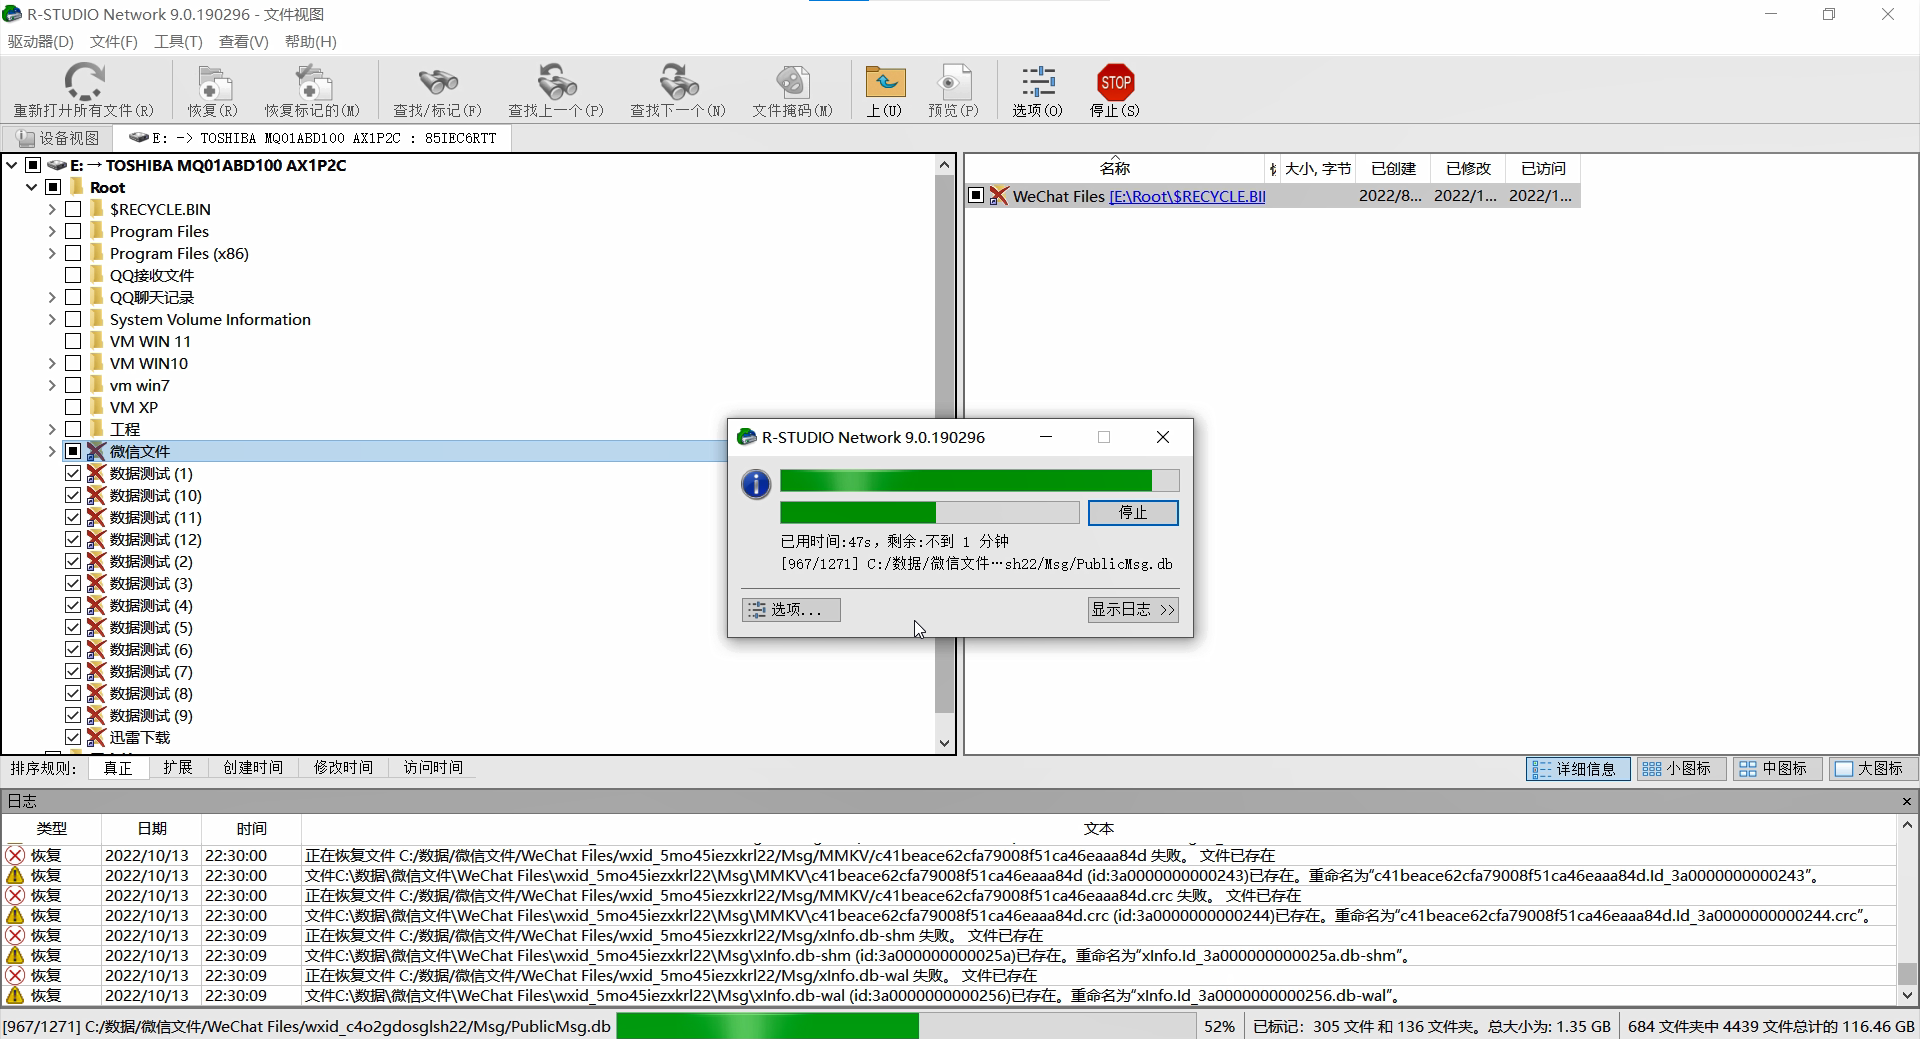Sort by 创建时间 tab
1920x1039 pixels.
(x=253, y=767)
